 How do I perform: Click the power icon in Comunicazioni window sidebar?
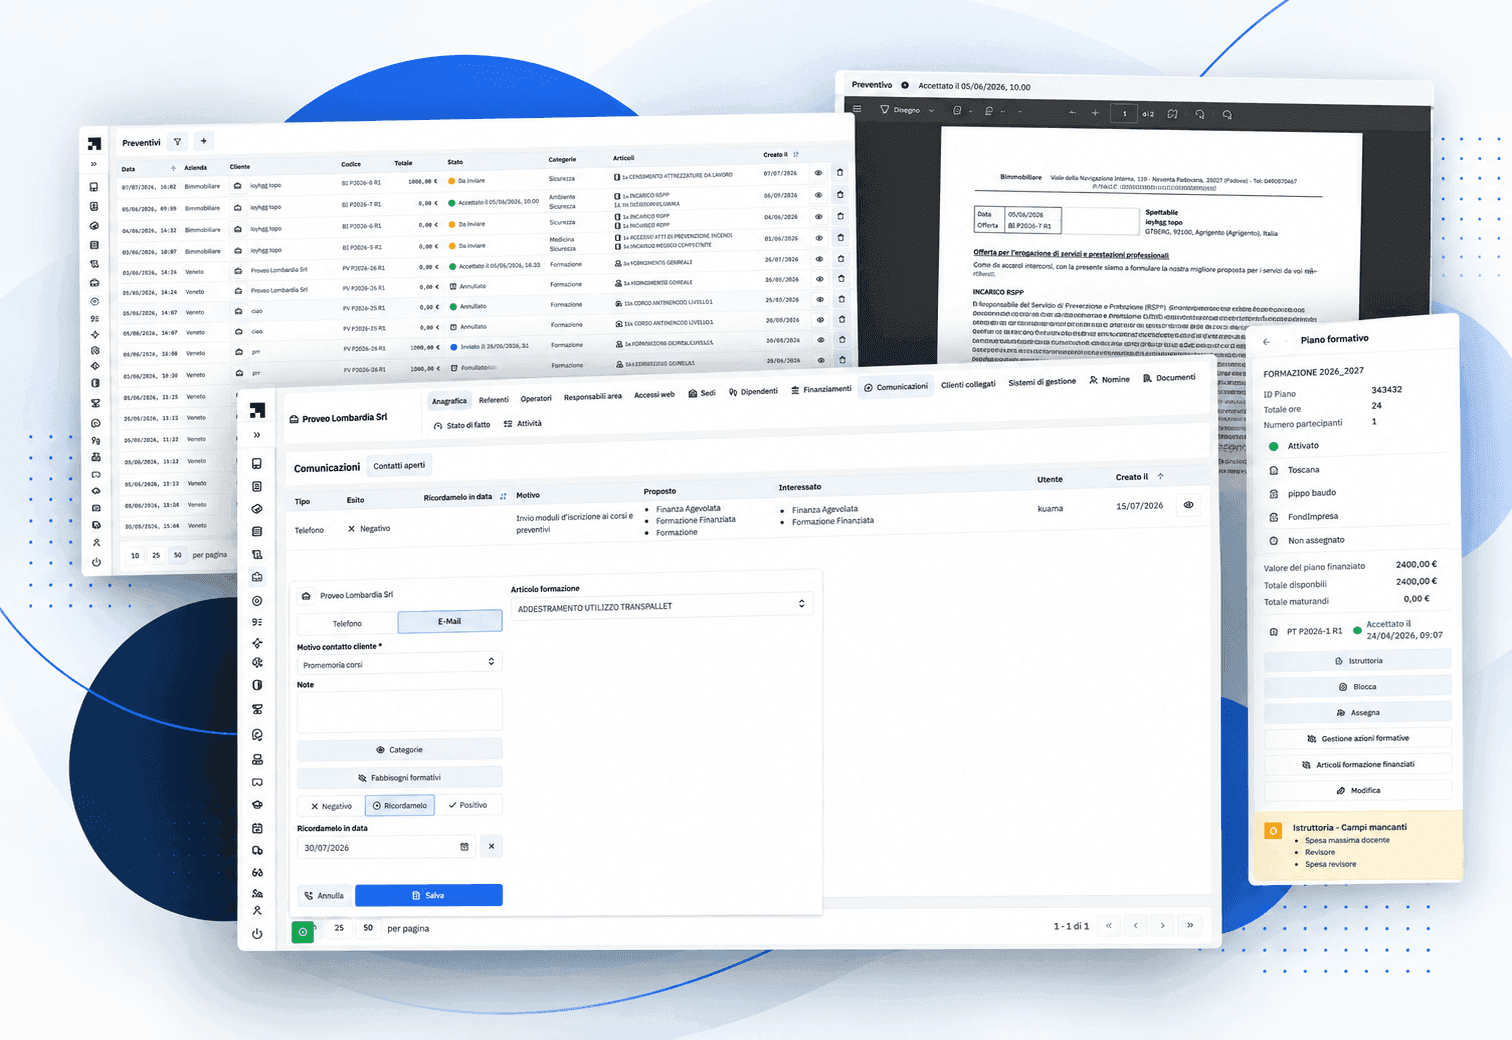click(x=257, y=934)
